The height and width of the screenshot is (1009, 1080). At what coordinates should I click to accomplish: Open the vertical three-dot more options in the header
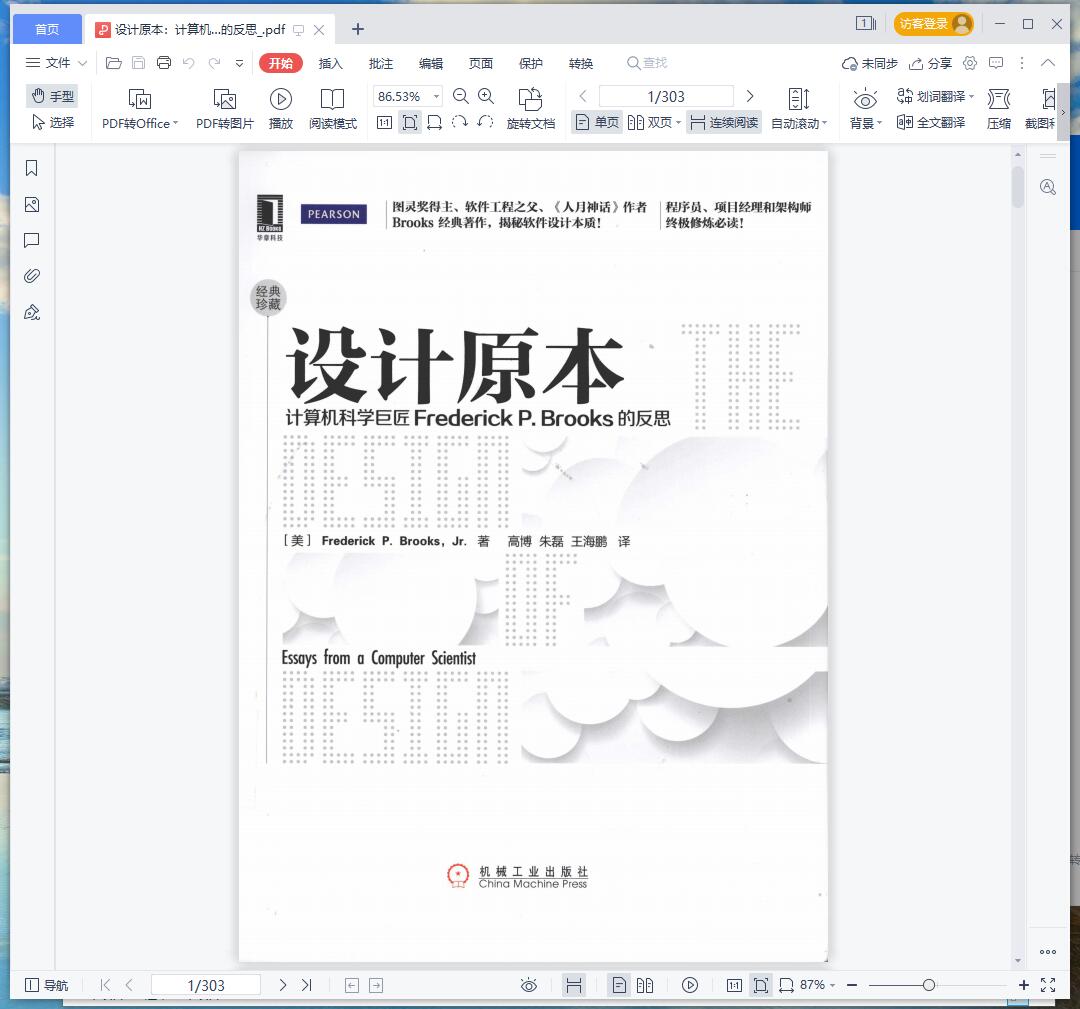coord(1022,63)
